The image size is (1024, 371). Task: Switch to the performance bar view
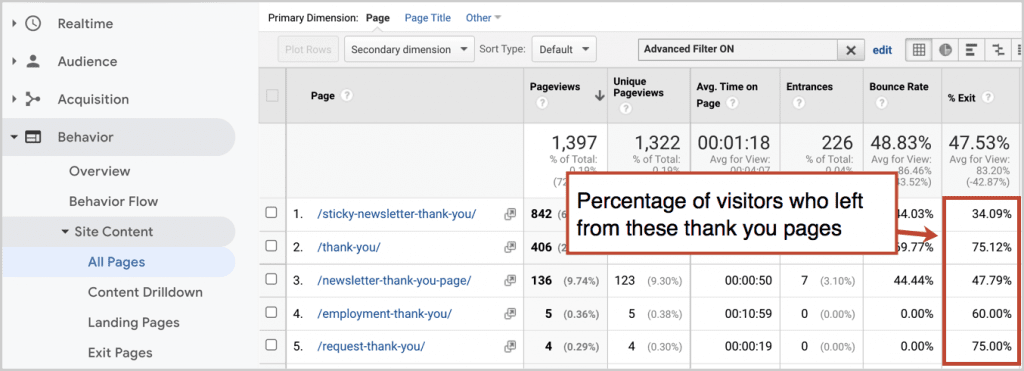click(x=972, y=50)
